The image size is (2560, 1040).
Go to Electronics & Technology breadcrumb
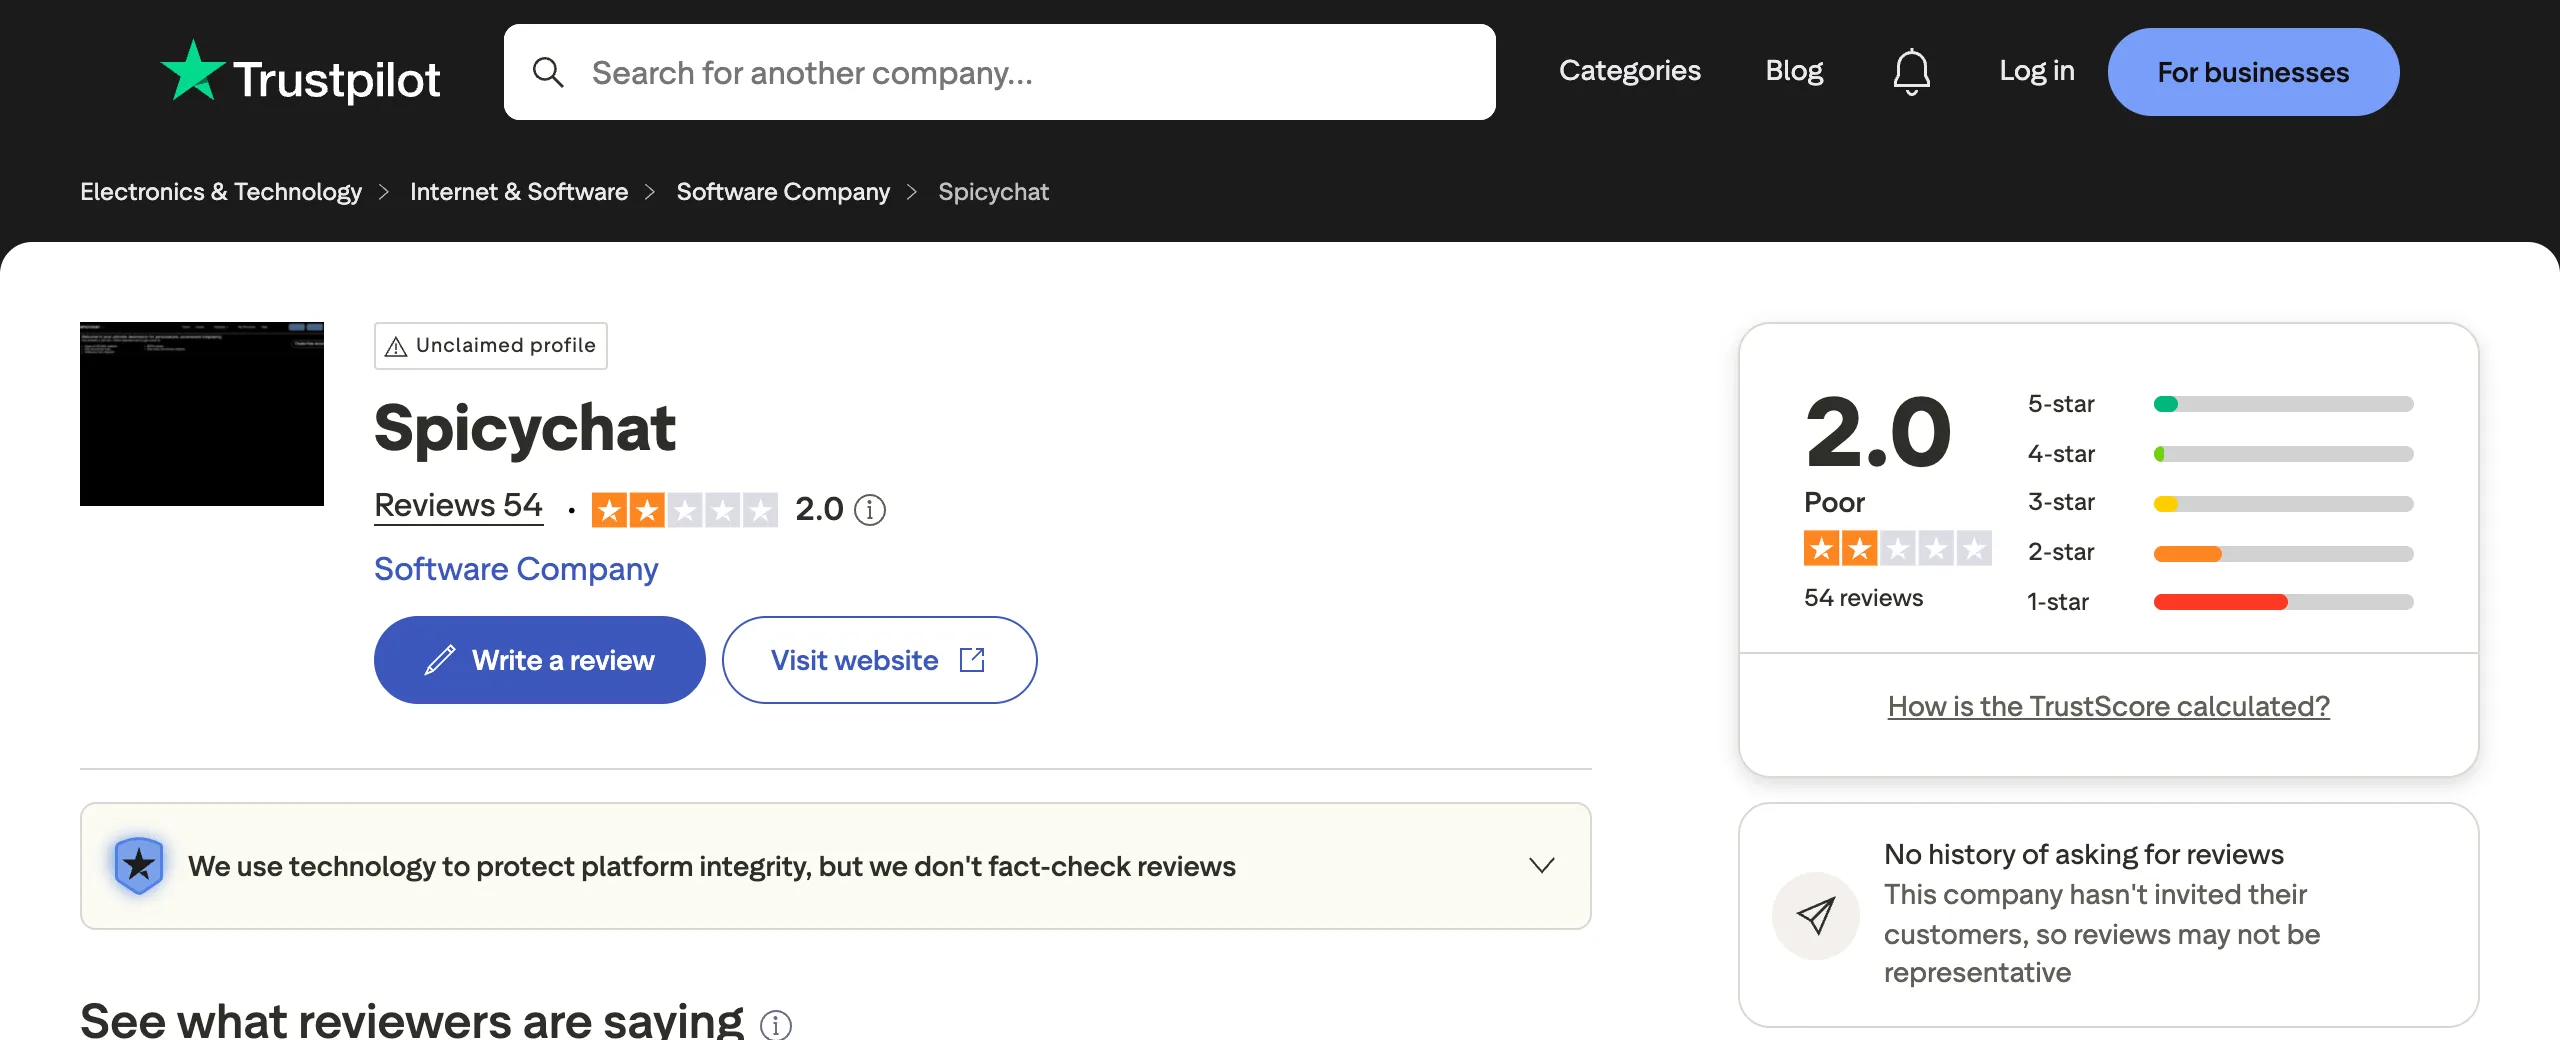pos(221,192)
